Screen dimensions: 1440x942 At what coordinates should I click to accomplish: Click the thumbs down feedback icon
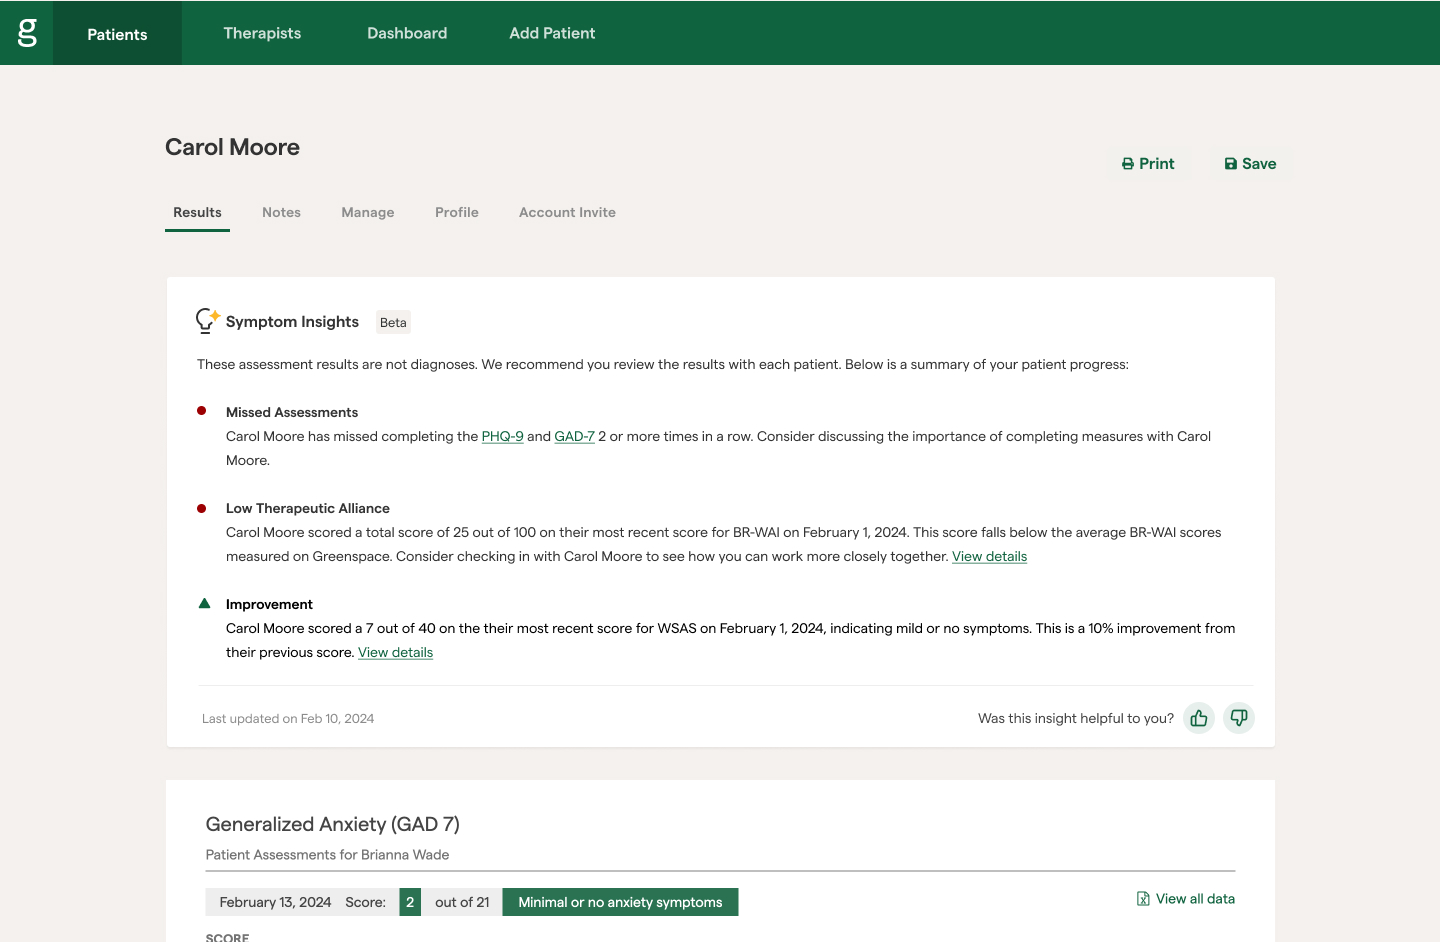[x=1238, y=718]
